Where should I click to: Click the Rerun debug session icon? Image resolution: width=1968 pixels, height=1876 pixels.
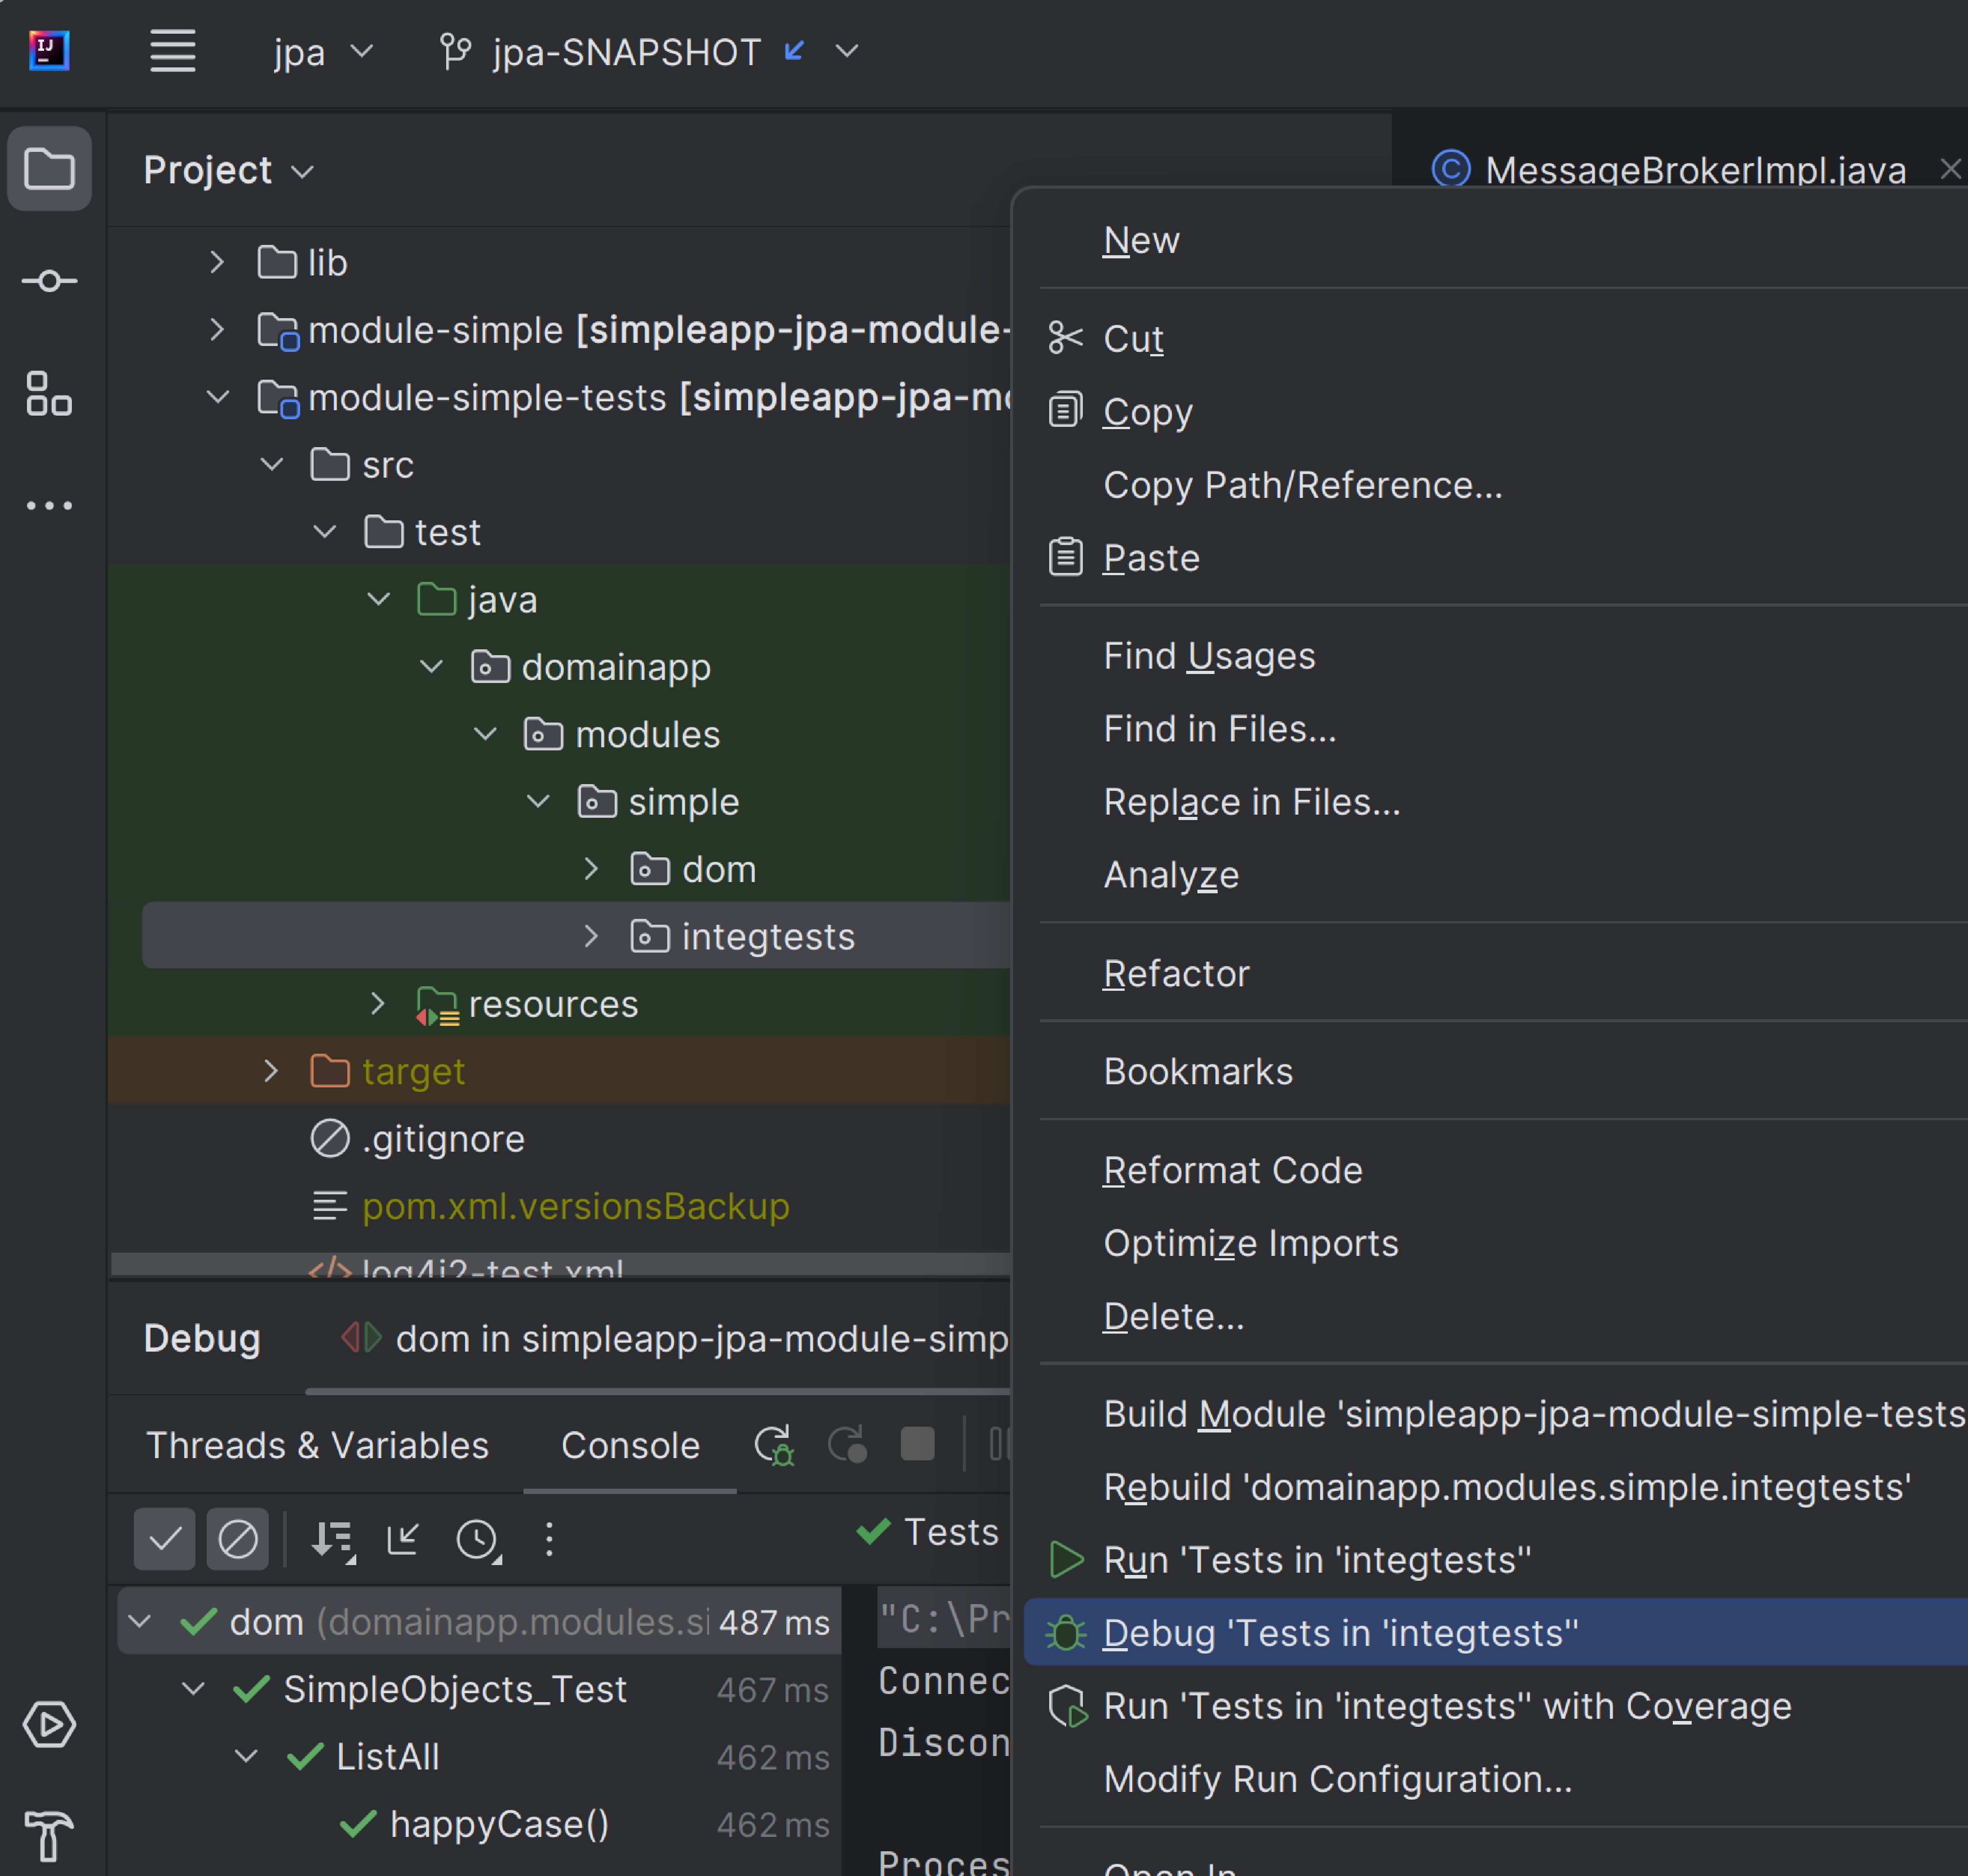[x=774, y=1445]
